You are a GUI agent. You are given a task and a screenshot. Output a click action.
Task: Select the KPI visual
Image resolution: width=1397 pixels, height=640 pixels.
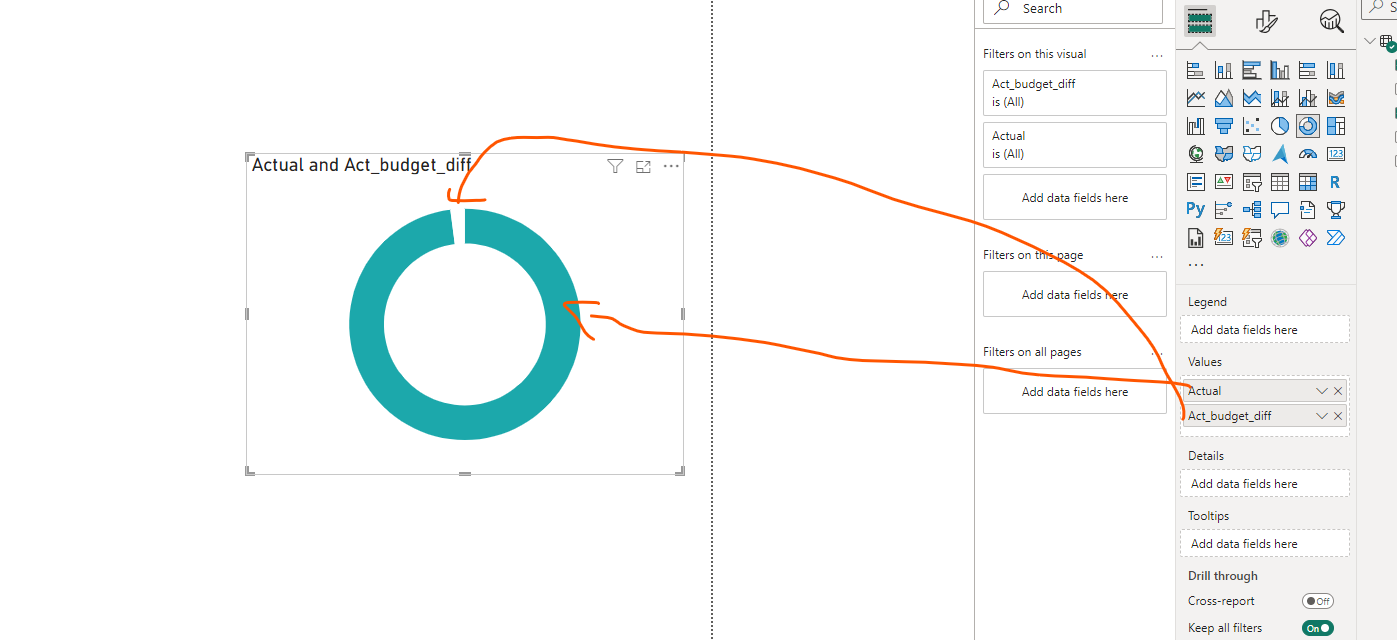(1223, 182)
